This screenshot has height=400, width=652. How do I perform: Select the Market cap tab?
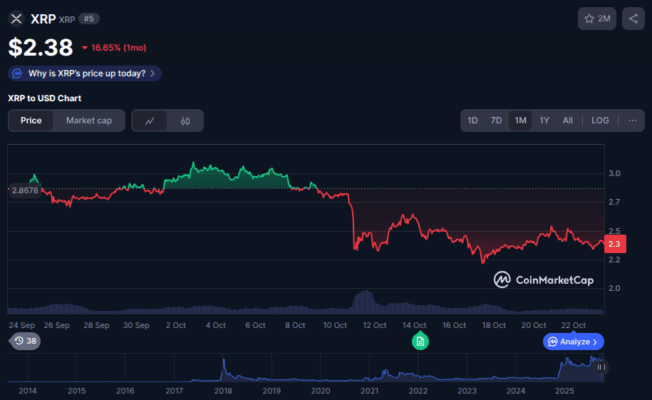pos(89,121)
